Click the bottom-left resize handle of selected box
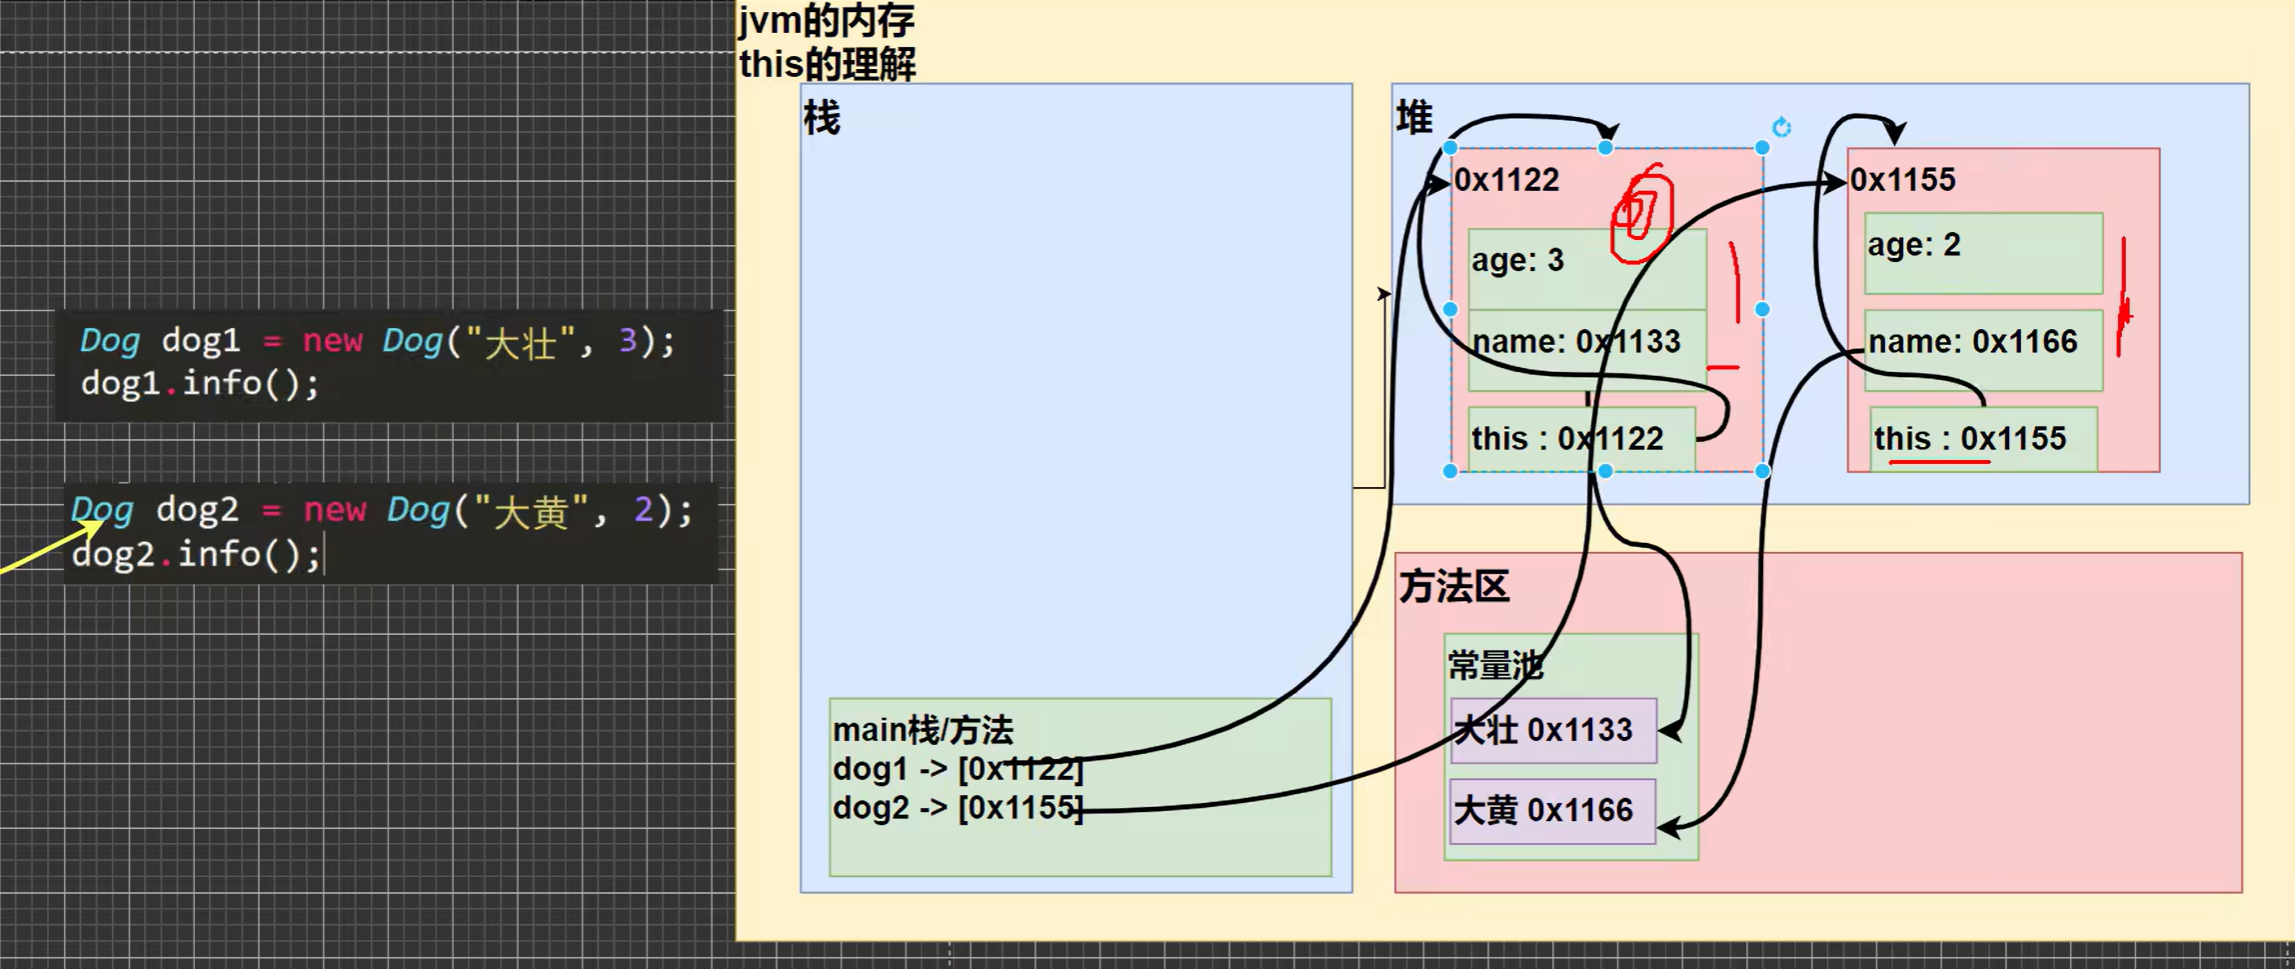 [x=1451, y=471]
